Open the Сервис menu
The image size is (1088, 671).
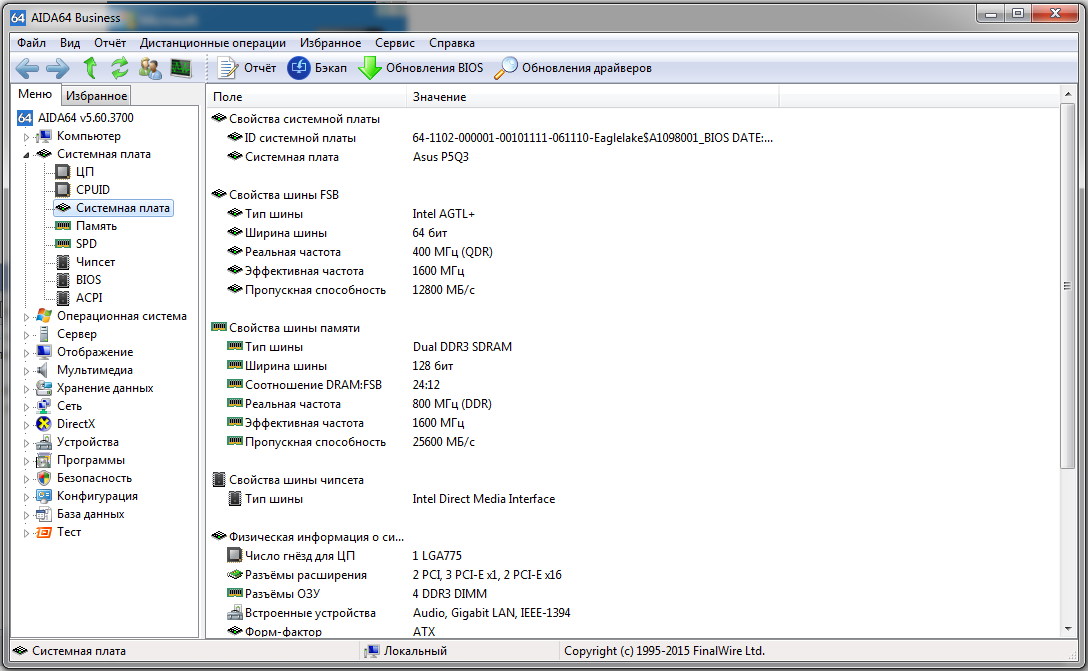[395, 43]
